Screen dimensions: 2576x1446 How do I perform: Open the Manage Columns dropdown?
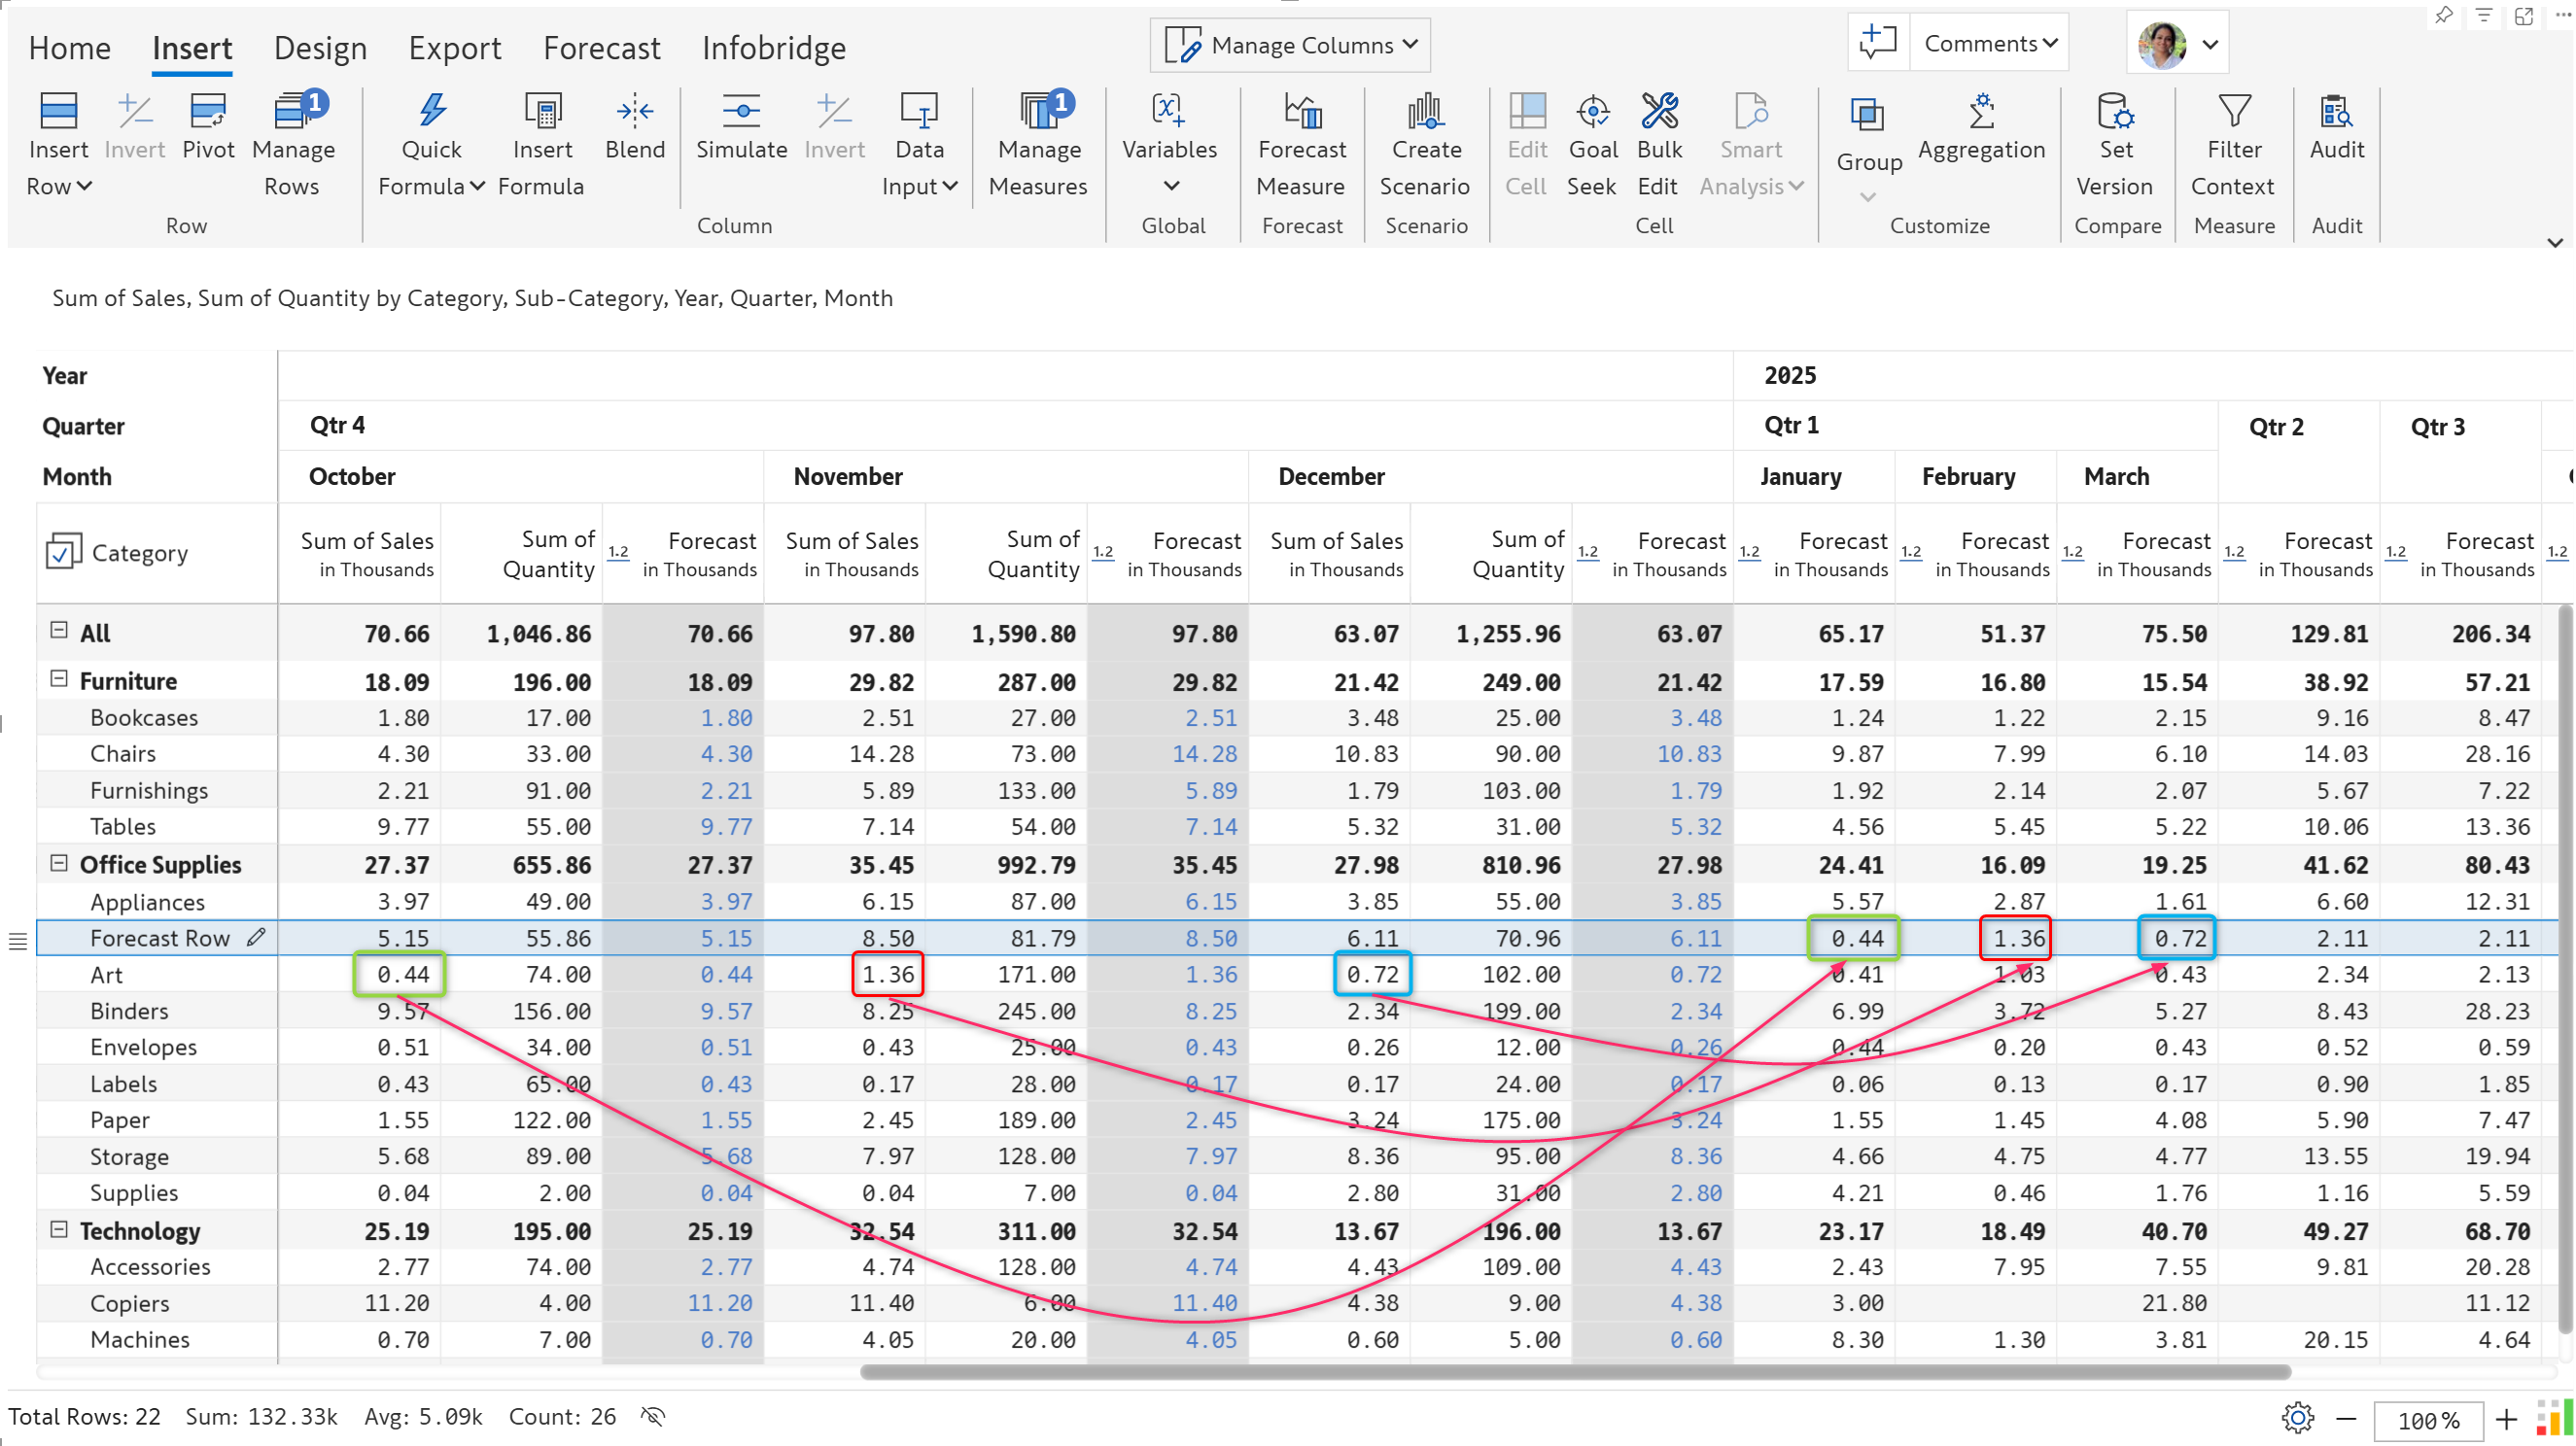1290,45
